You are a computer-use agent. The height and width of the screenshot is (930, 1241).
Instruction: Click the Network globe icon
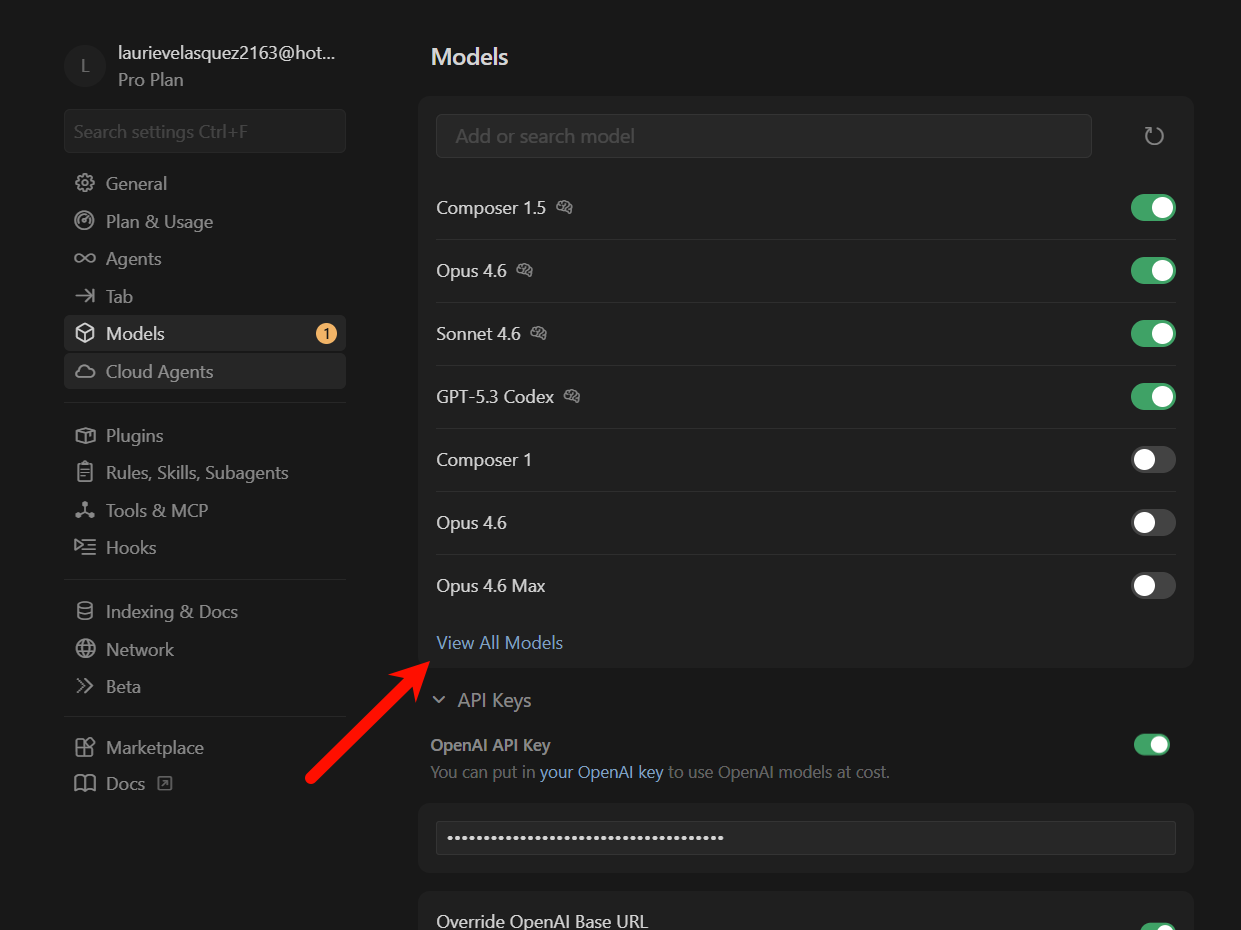click(x=85, y=650)
